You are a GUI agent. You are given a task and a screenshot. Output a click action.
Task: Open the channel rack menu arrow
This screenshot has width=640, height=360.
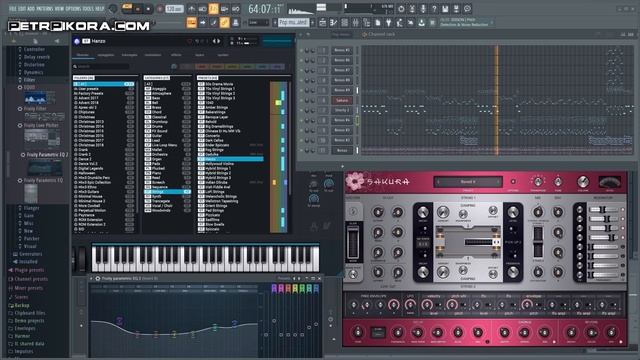point(302,35)
